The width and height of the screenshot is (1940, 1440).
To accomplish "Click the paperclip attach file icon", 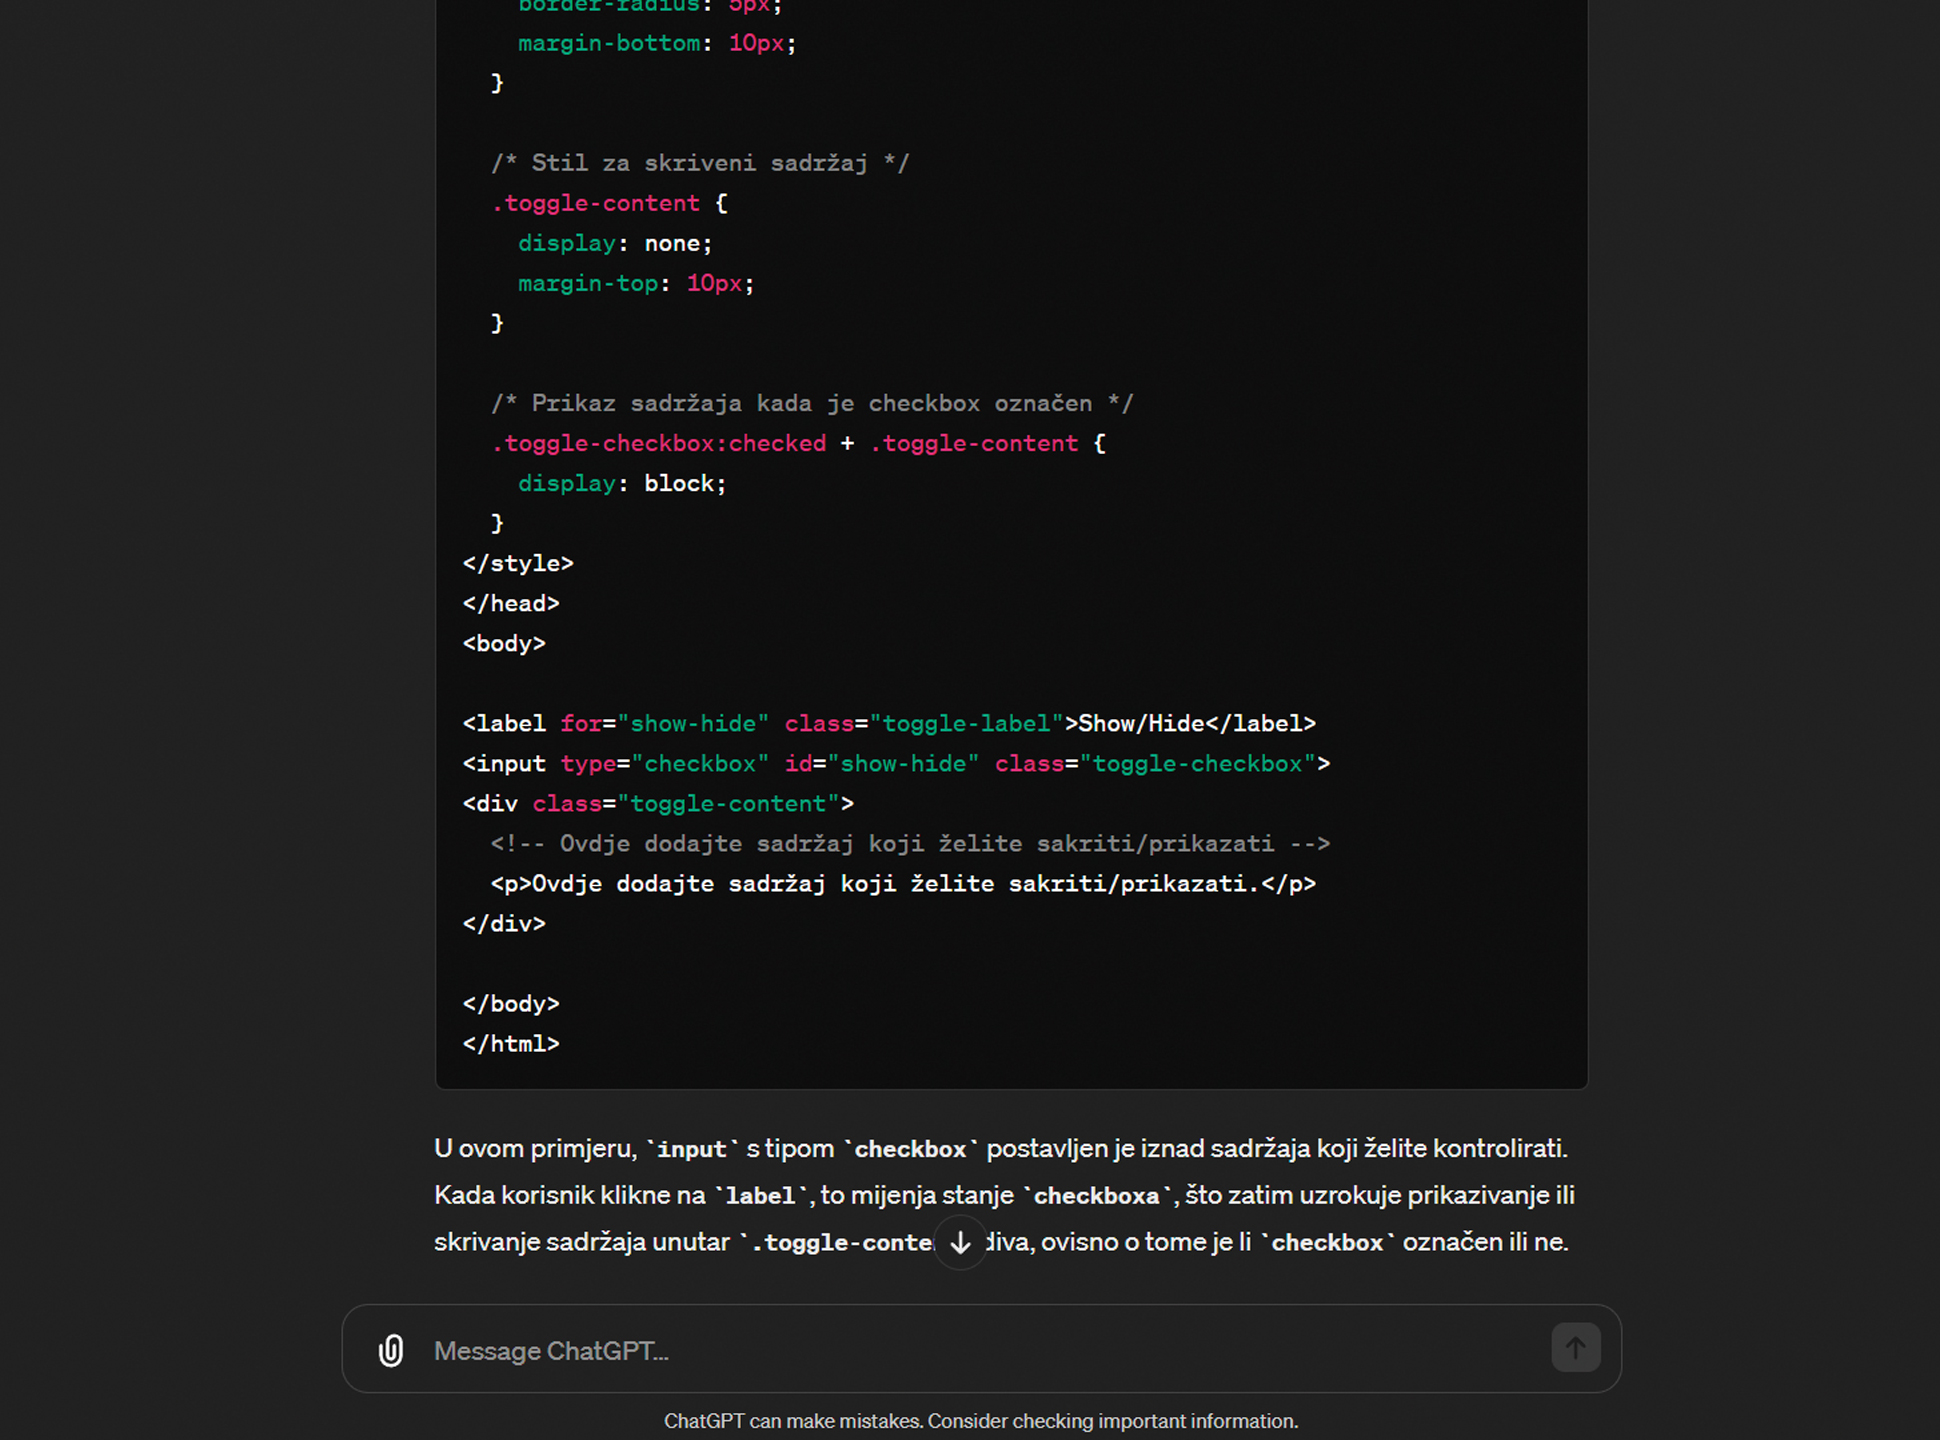I will (391, 1350).
